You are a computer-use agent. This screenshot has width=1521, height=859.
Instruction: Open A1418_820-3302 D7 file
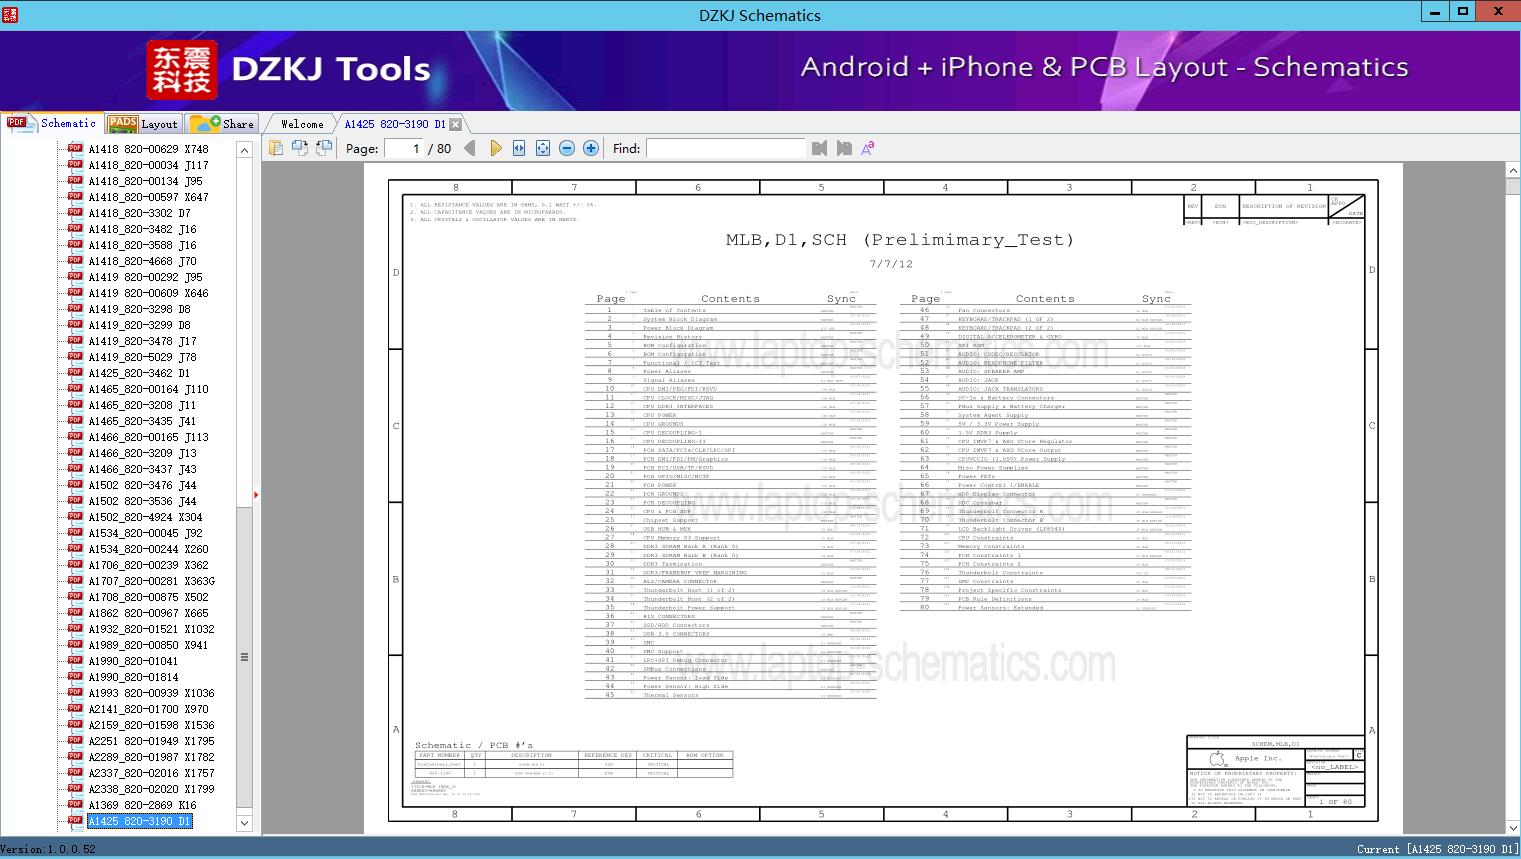[139, 213]
